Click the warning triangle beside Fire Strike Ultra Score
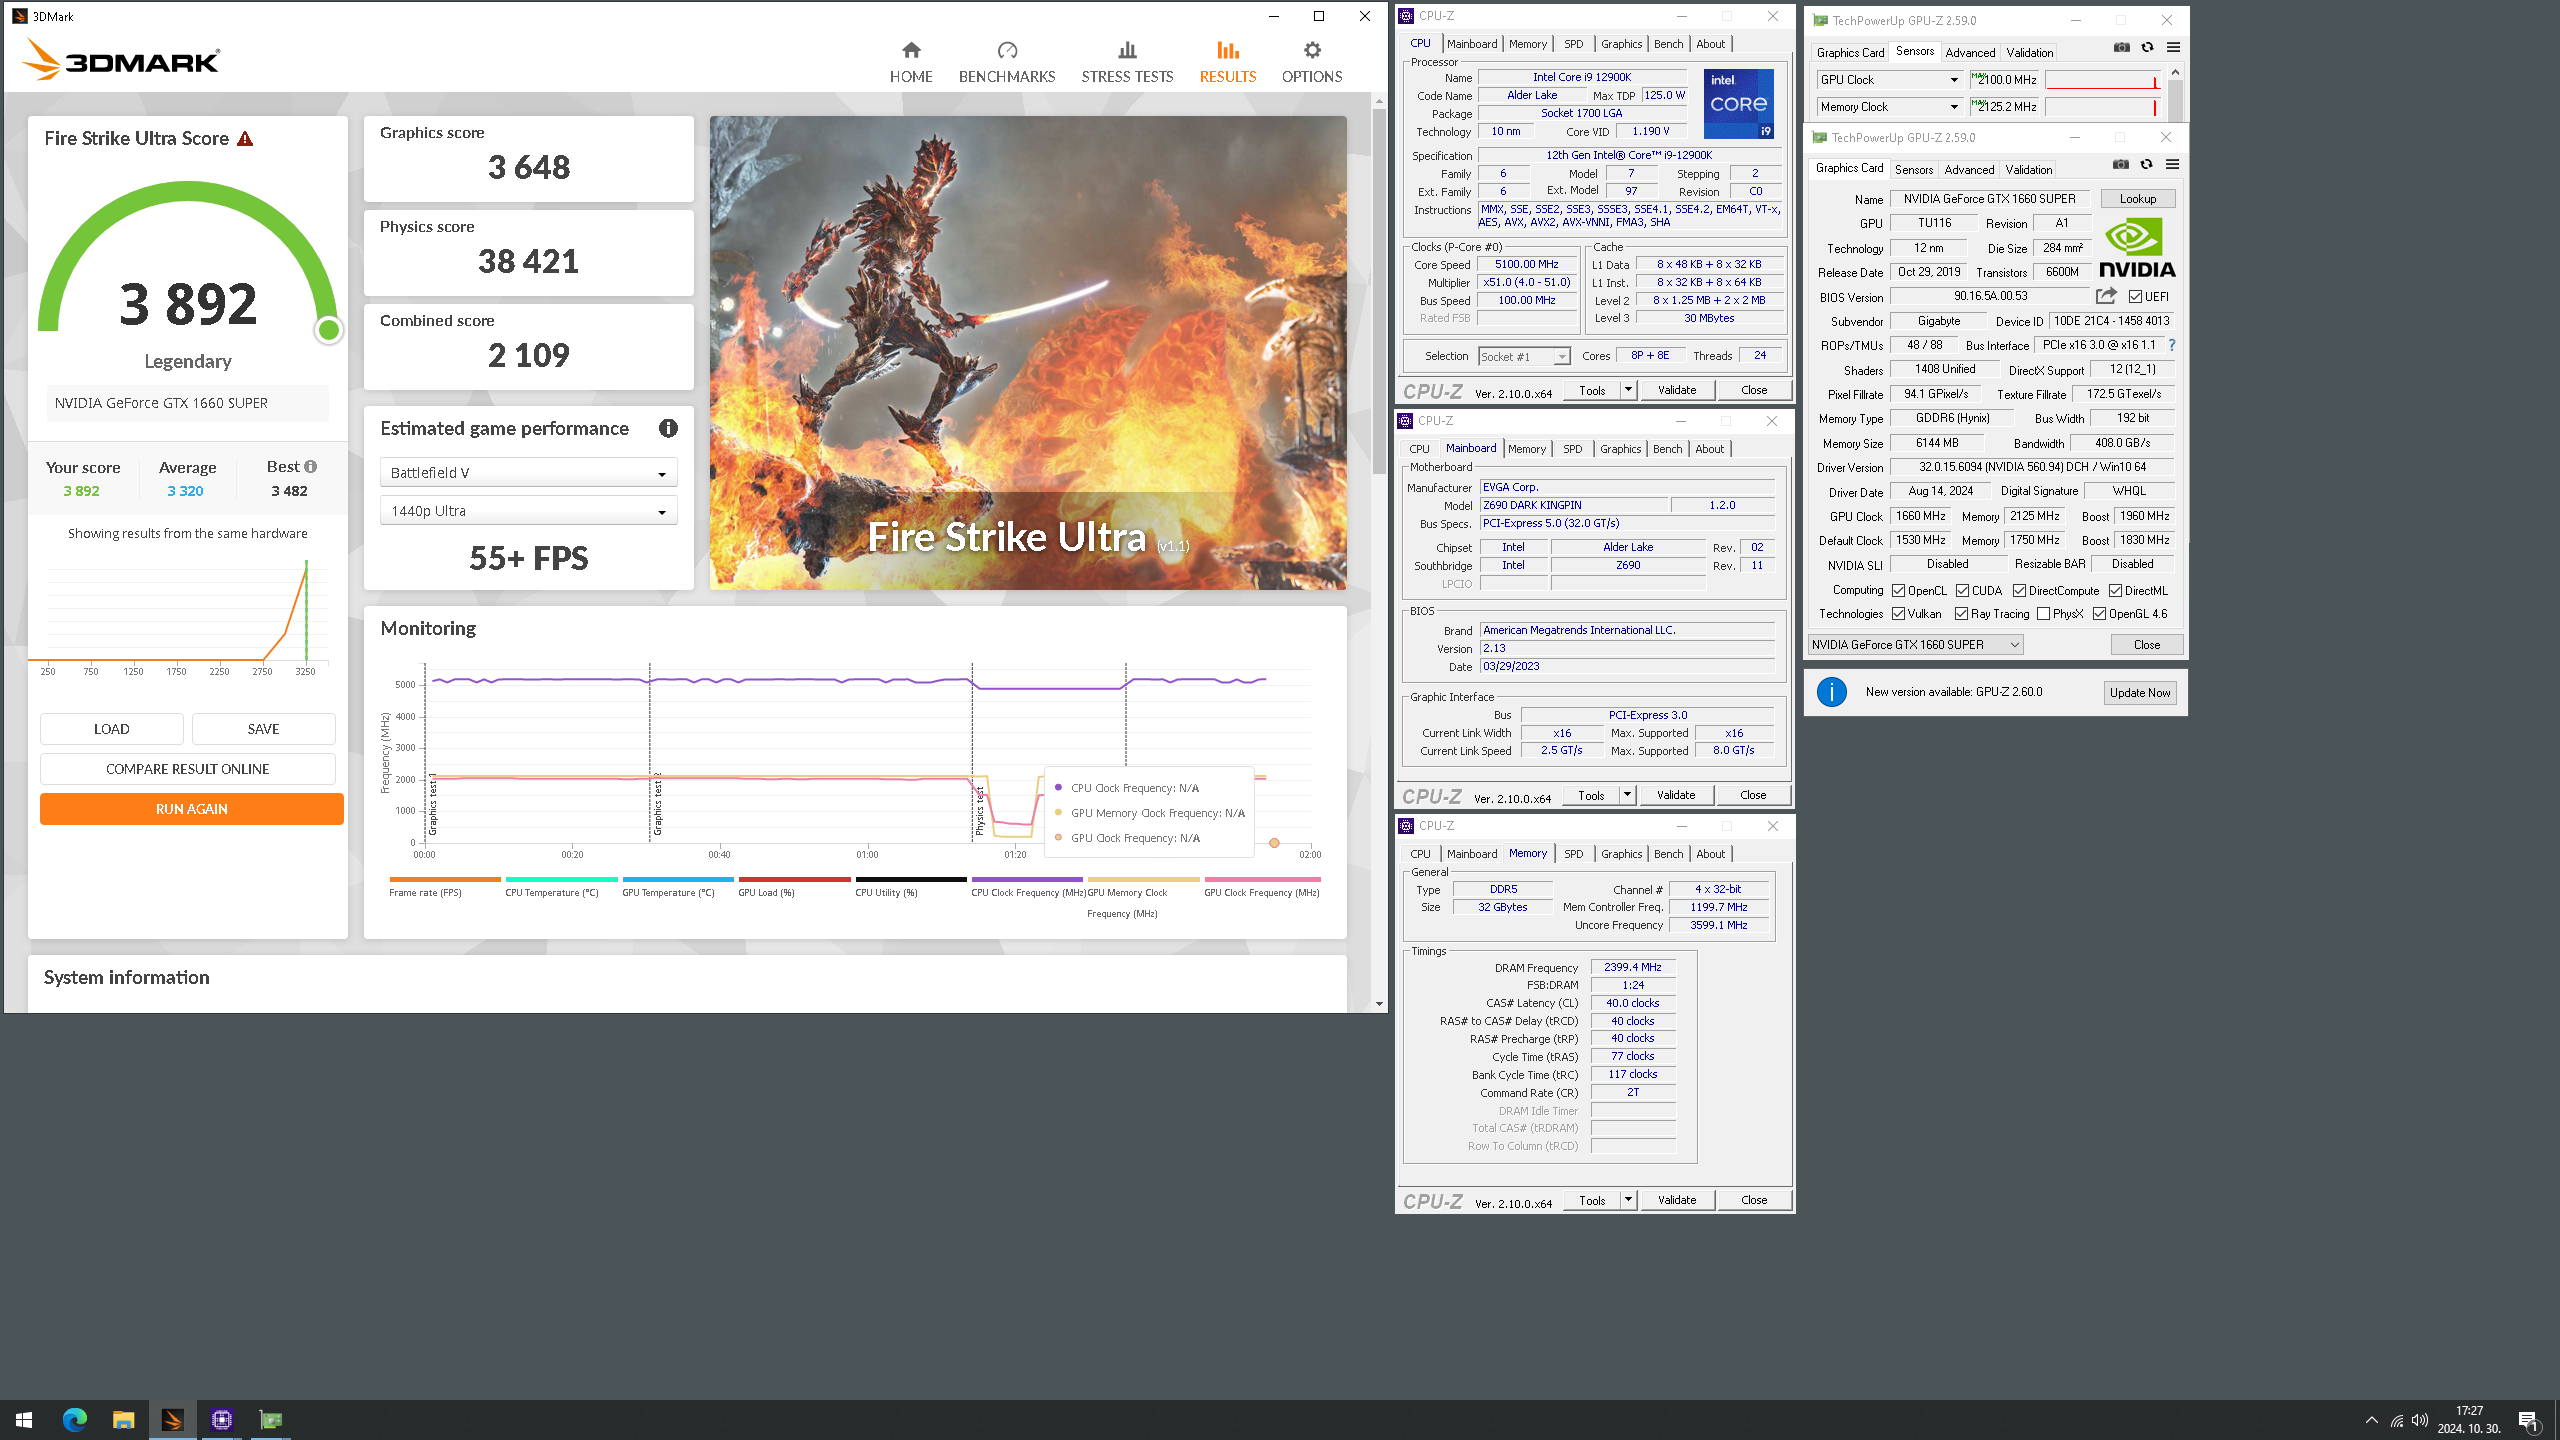 pyautogui.click(x=245, y=139)
